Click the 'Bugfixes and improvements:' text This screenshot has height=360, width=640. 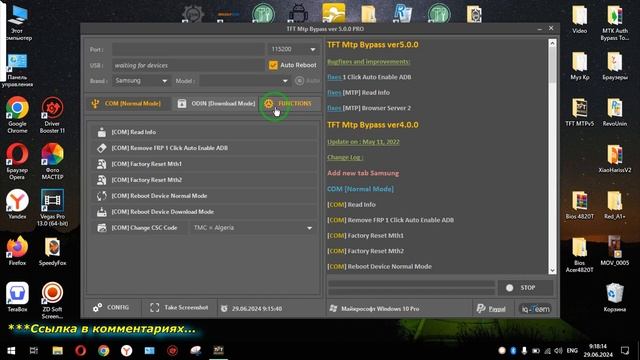point(369,62)
